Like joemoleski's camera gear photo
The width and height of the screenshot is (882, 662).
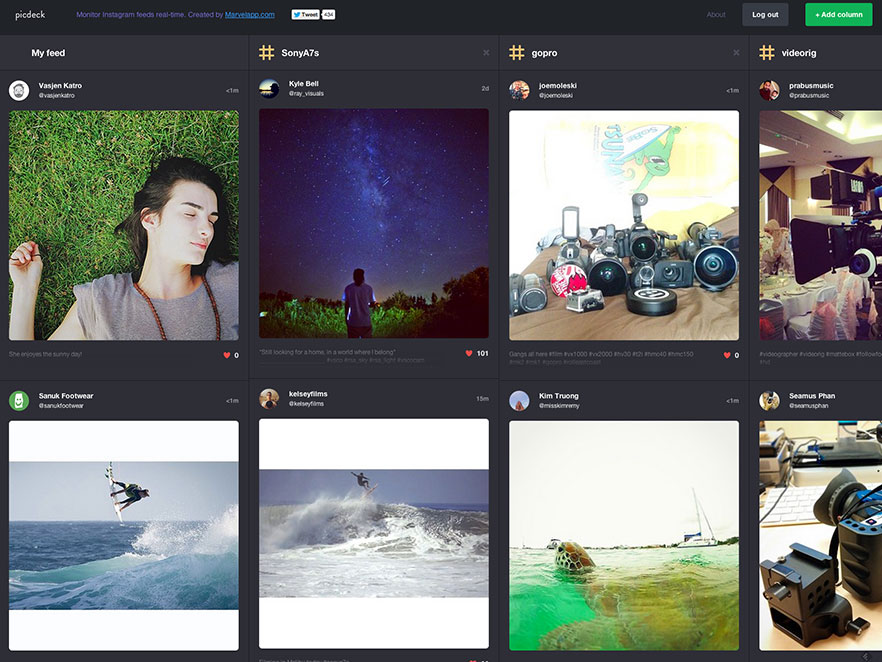click(727, 355)
